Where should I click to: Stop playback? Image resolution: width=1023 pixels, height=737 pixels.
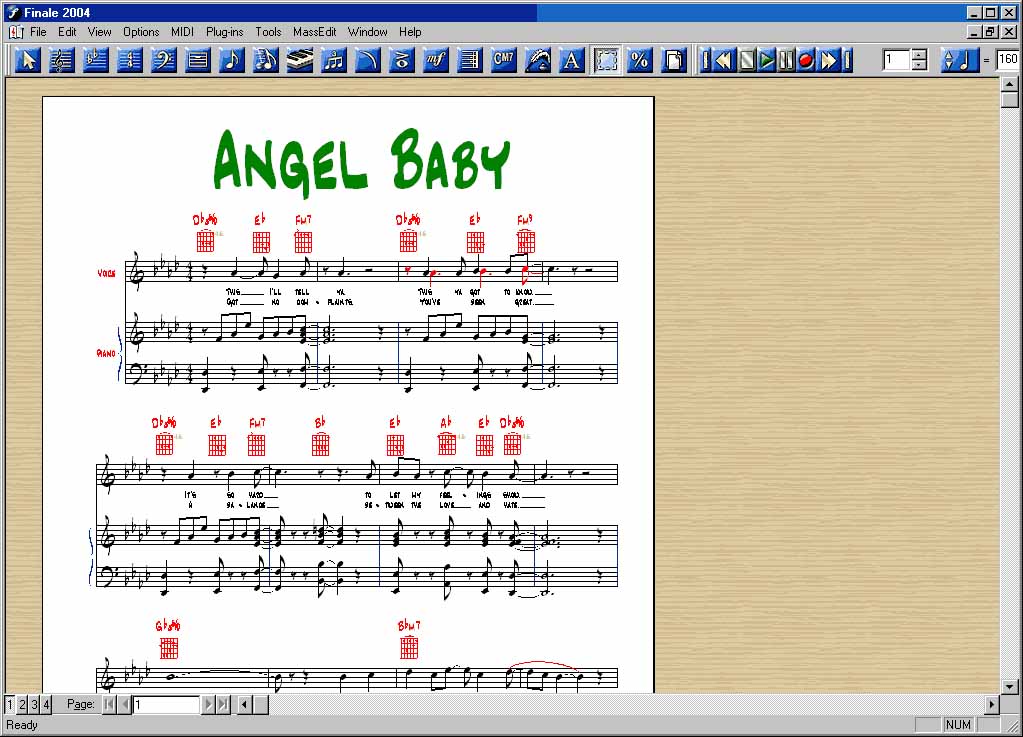coord(746,61)
